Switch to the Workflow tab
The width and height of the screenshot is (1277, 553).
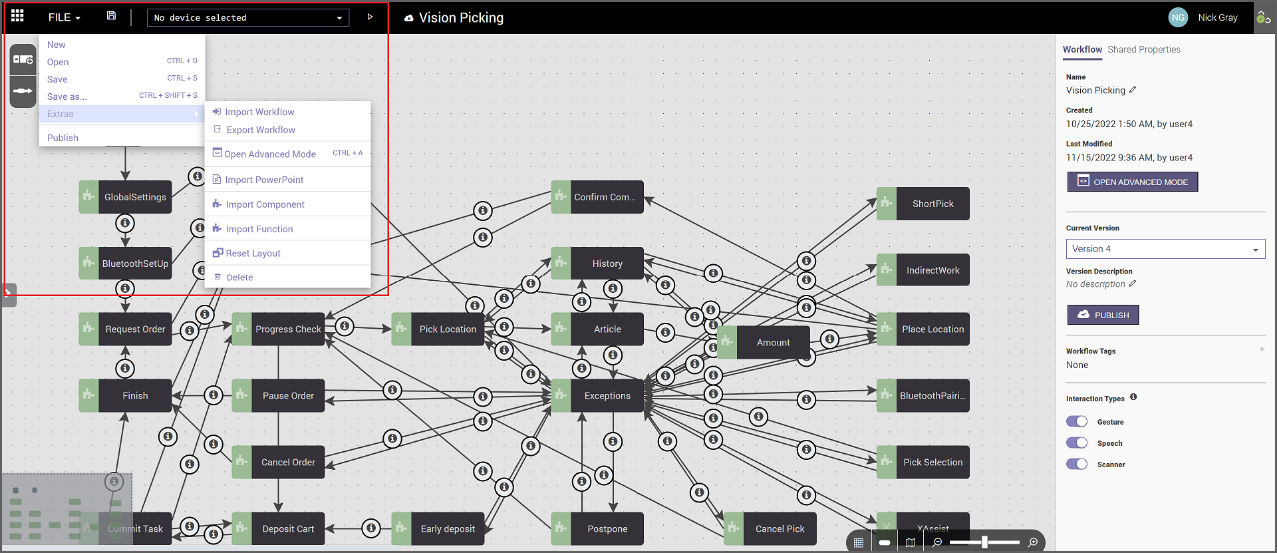tap(1082, 49)
